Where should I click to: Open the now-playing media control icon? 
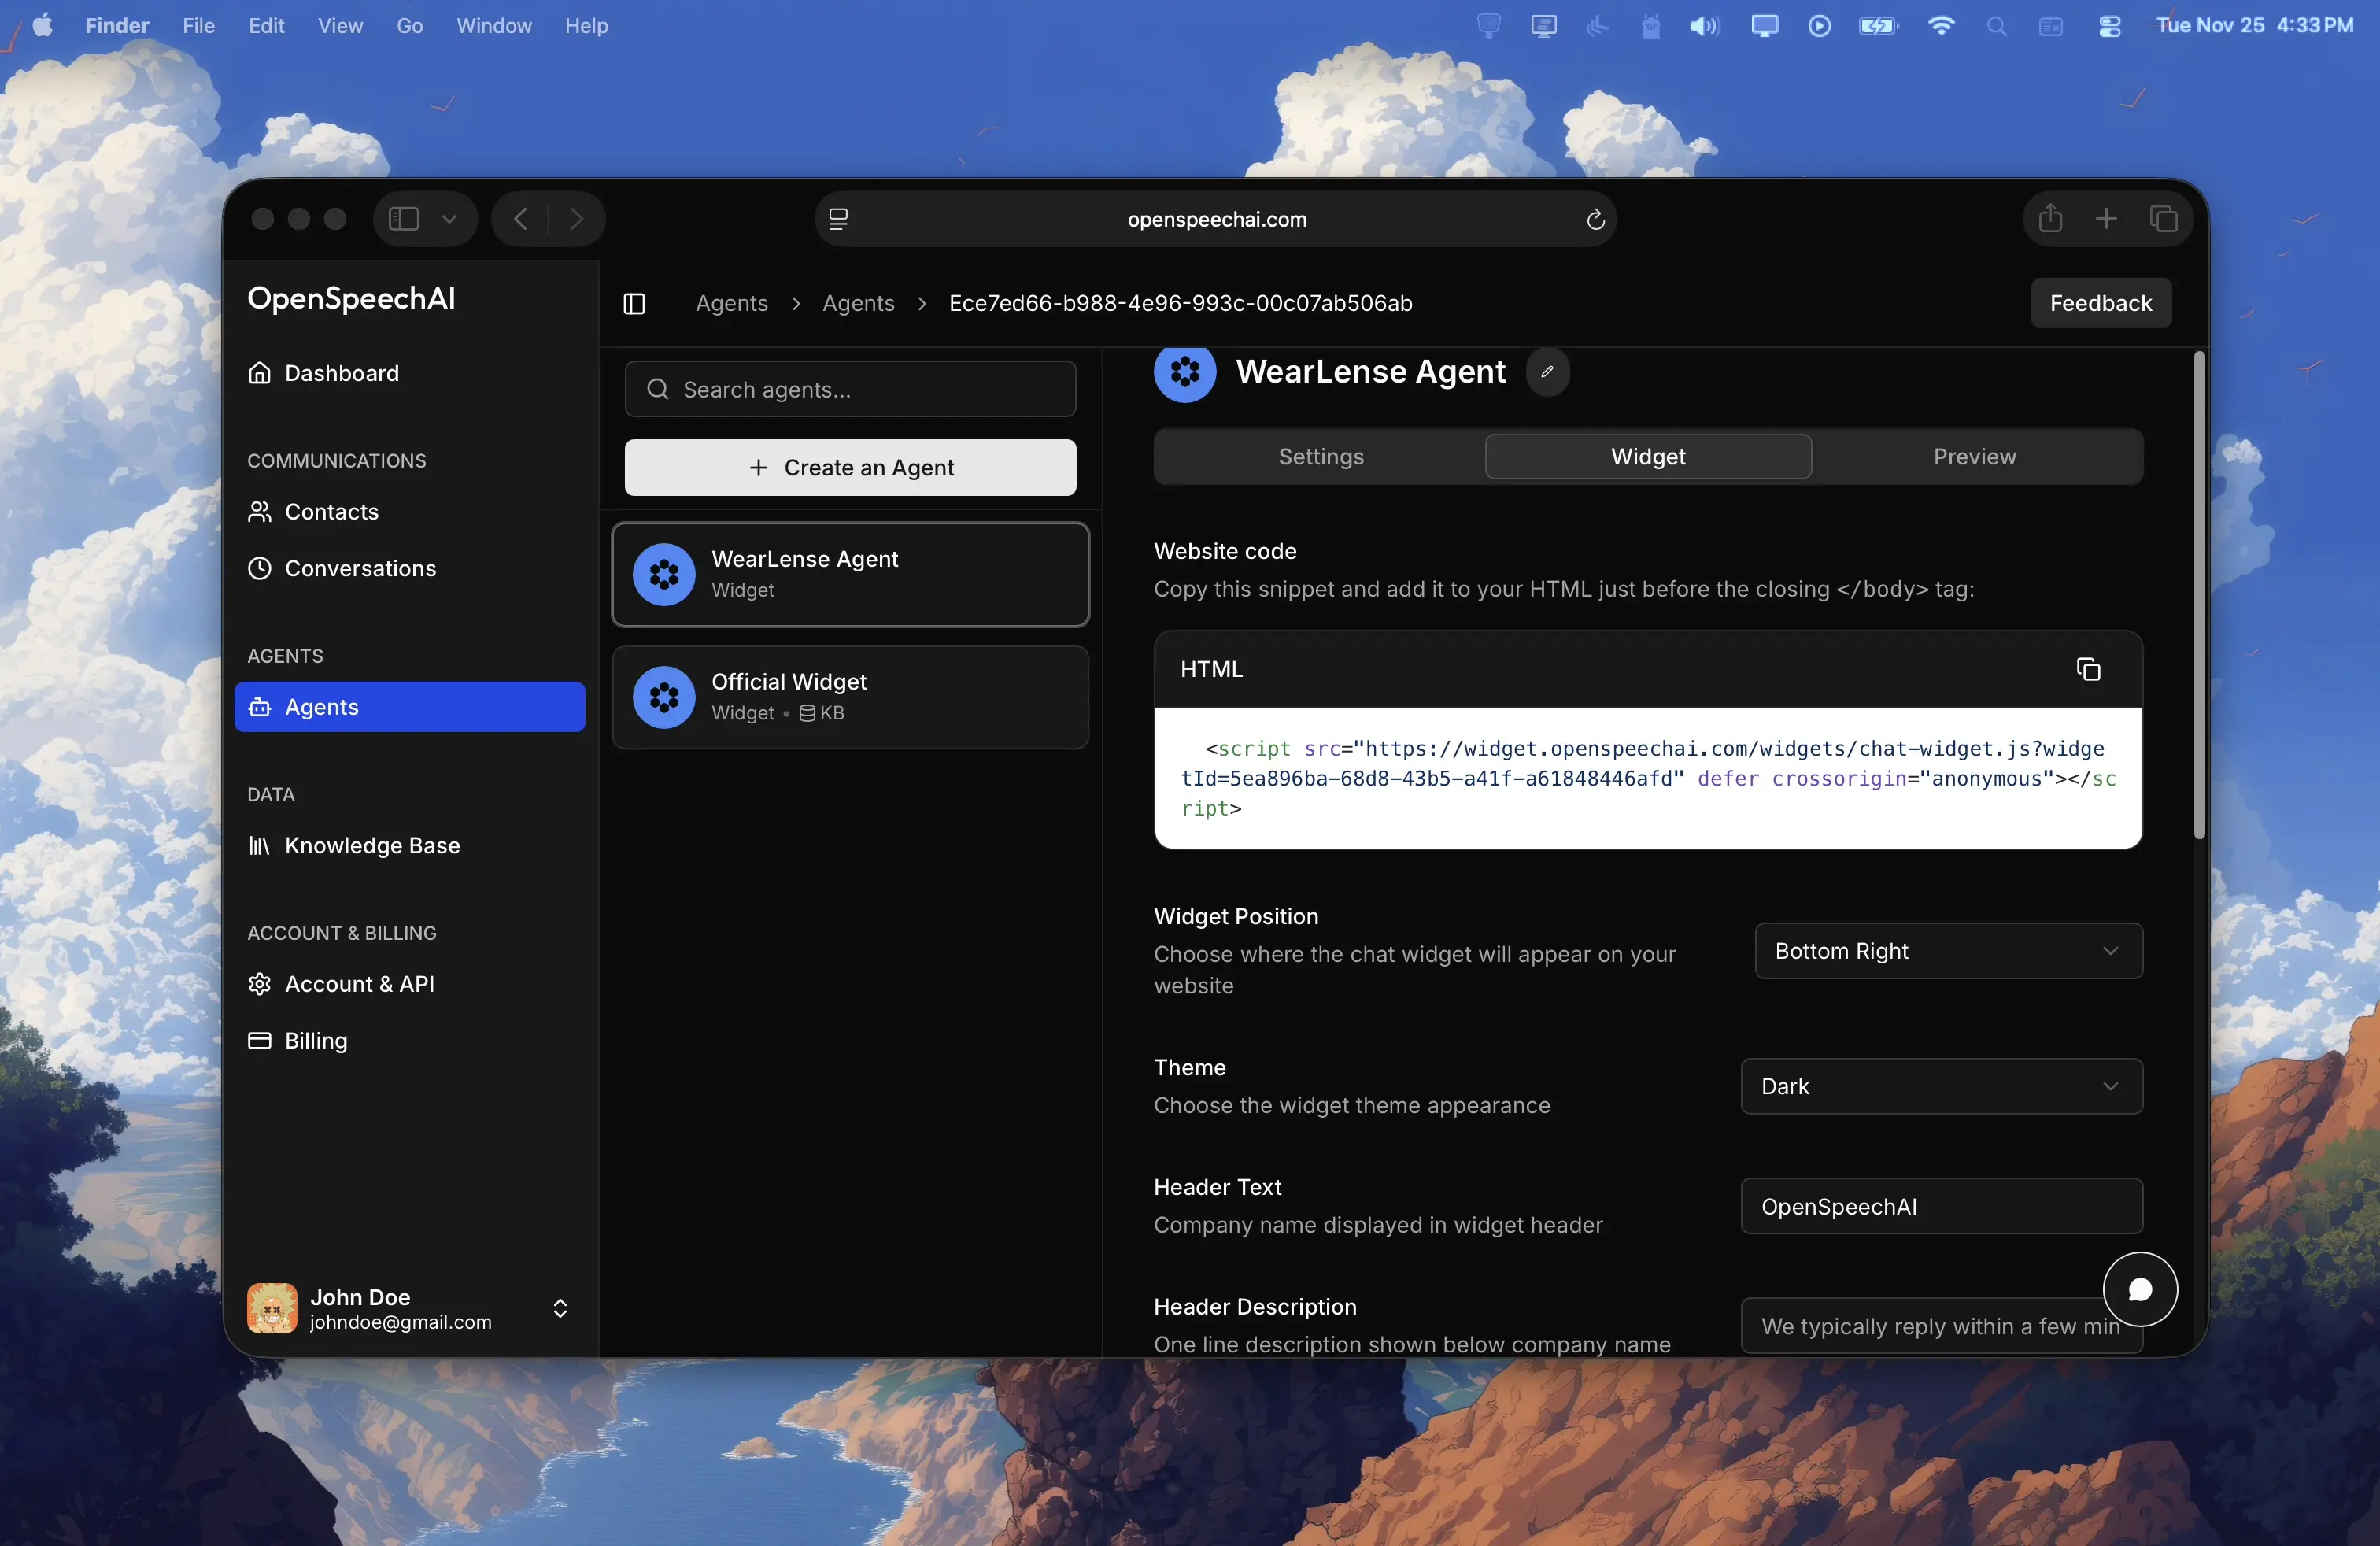pos(1819,26)
